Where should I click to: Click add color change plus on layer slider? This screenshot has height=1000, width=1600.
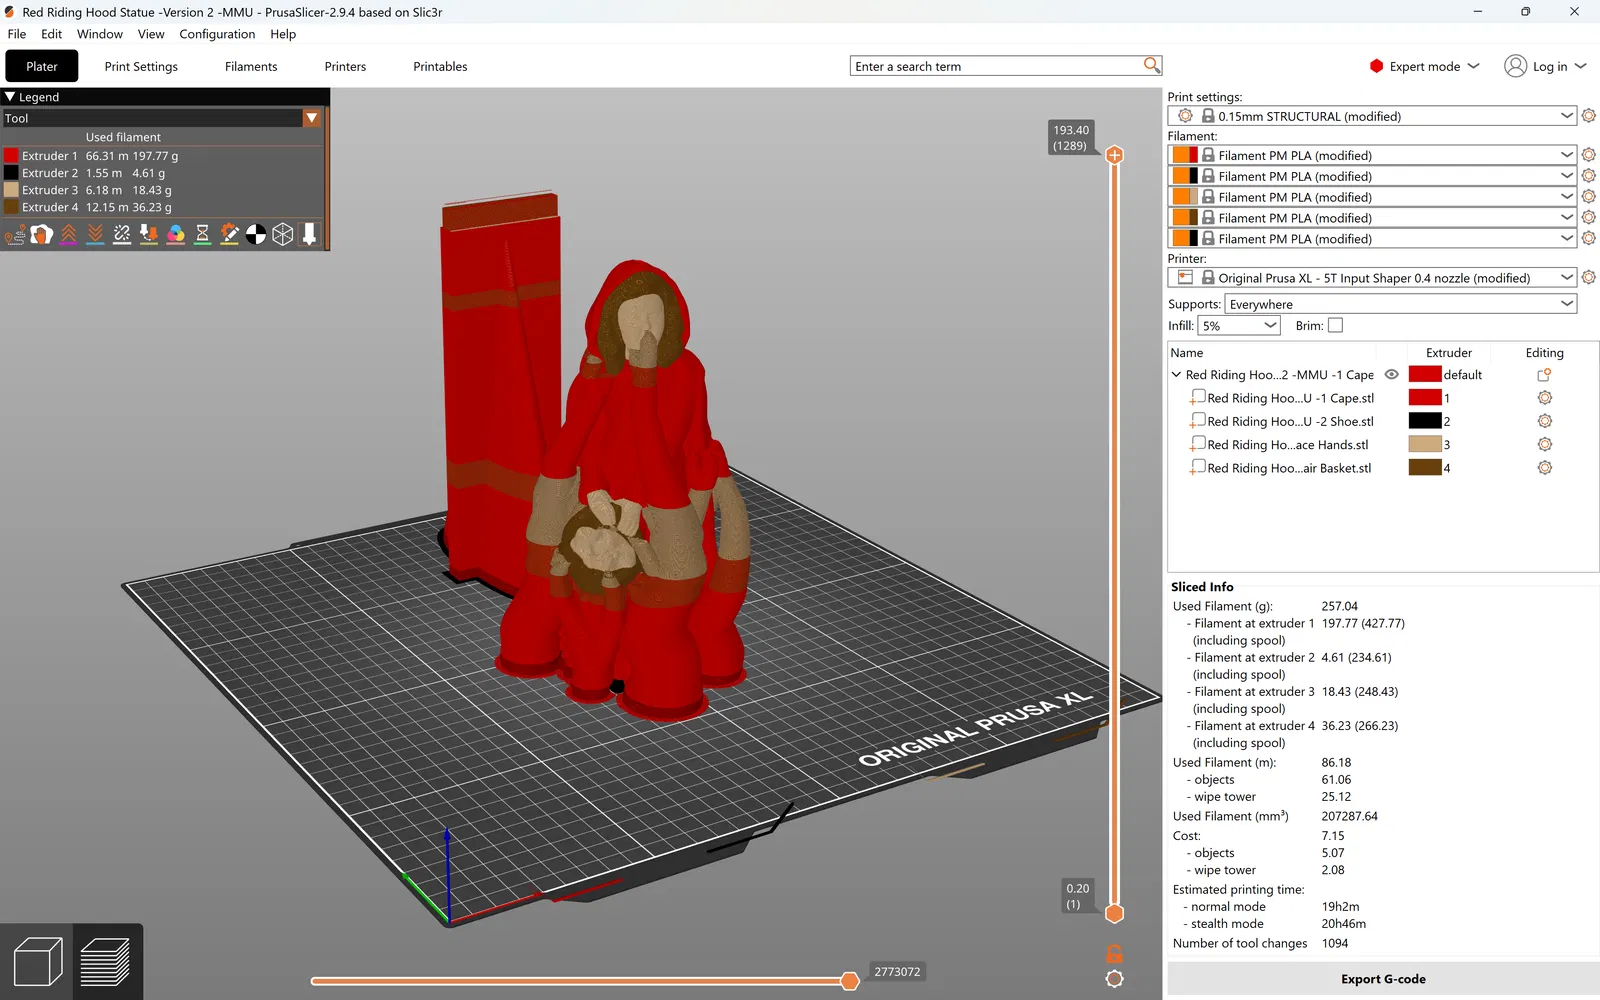point(1114,155)
